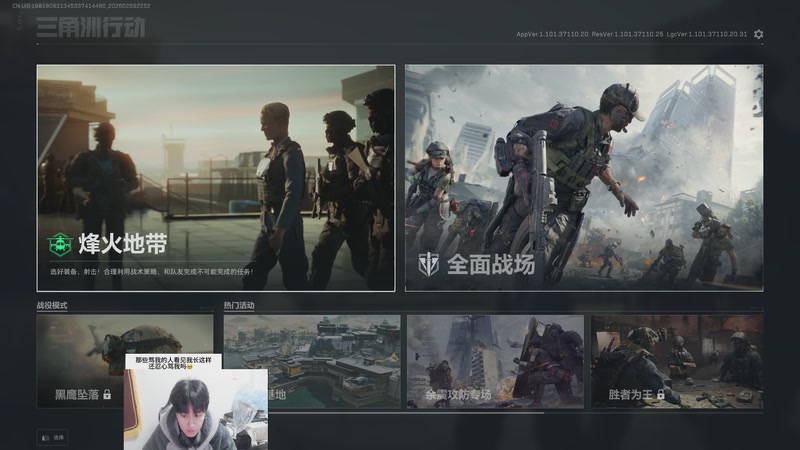The image size is (800, 450).
Task: Click the CN UID text at top left
Action: (x=82, y=6)
